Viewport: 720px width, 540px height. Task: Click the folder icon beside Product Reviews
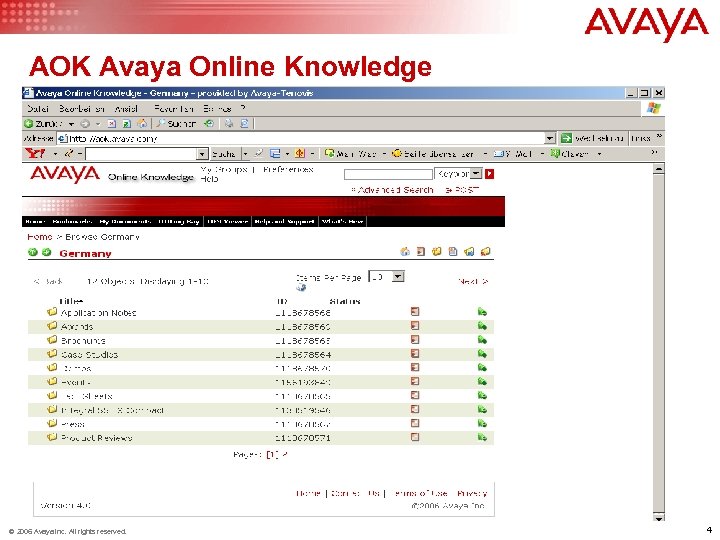coord(52,437)
